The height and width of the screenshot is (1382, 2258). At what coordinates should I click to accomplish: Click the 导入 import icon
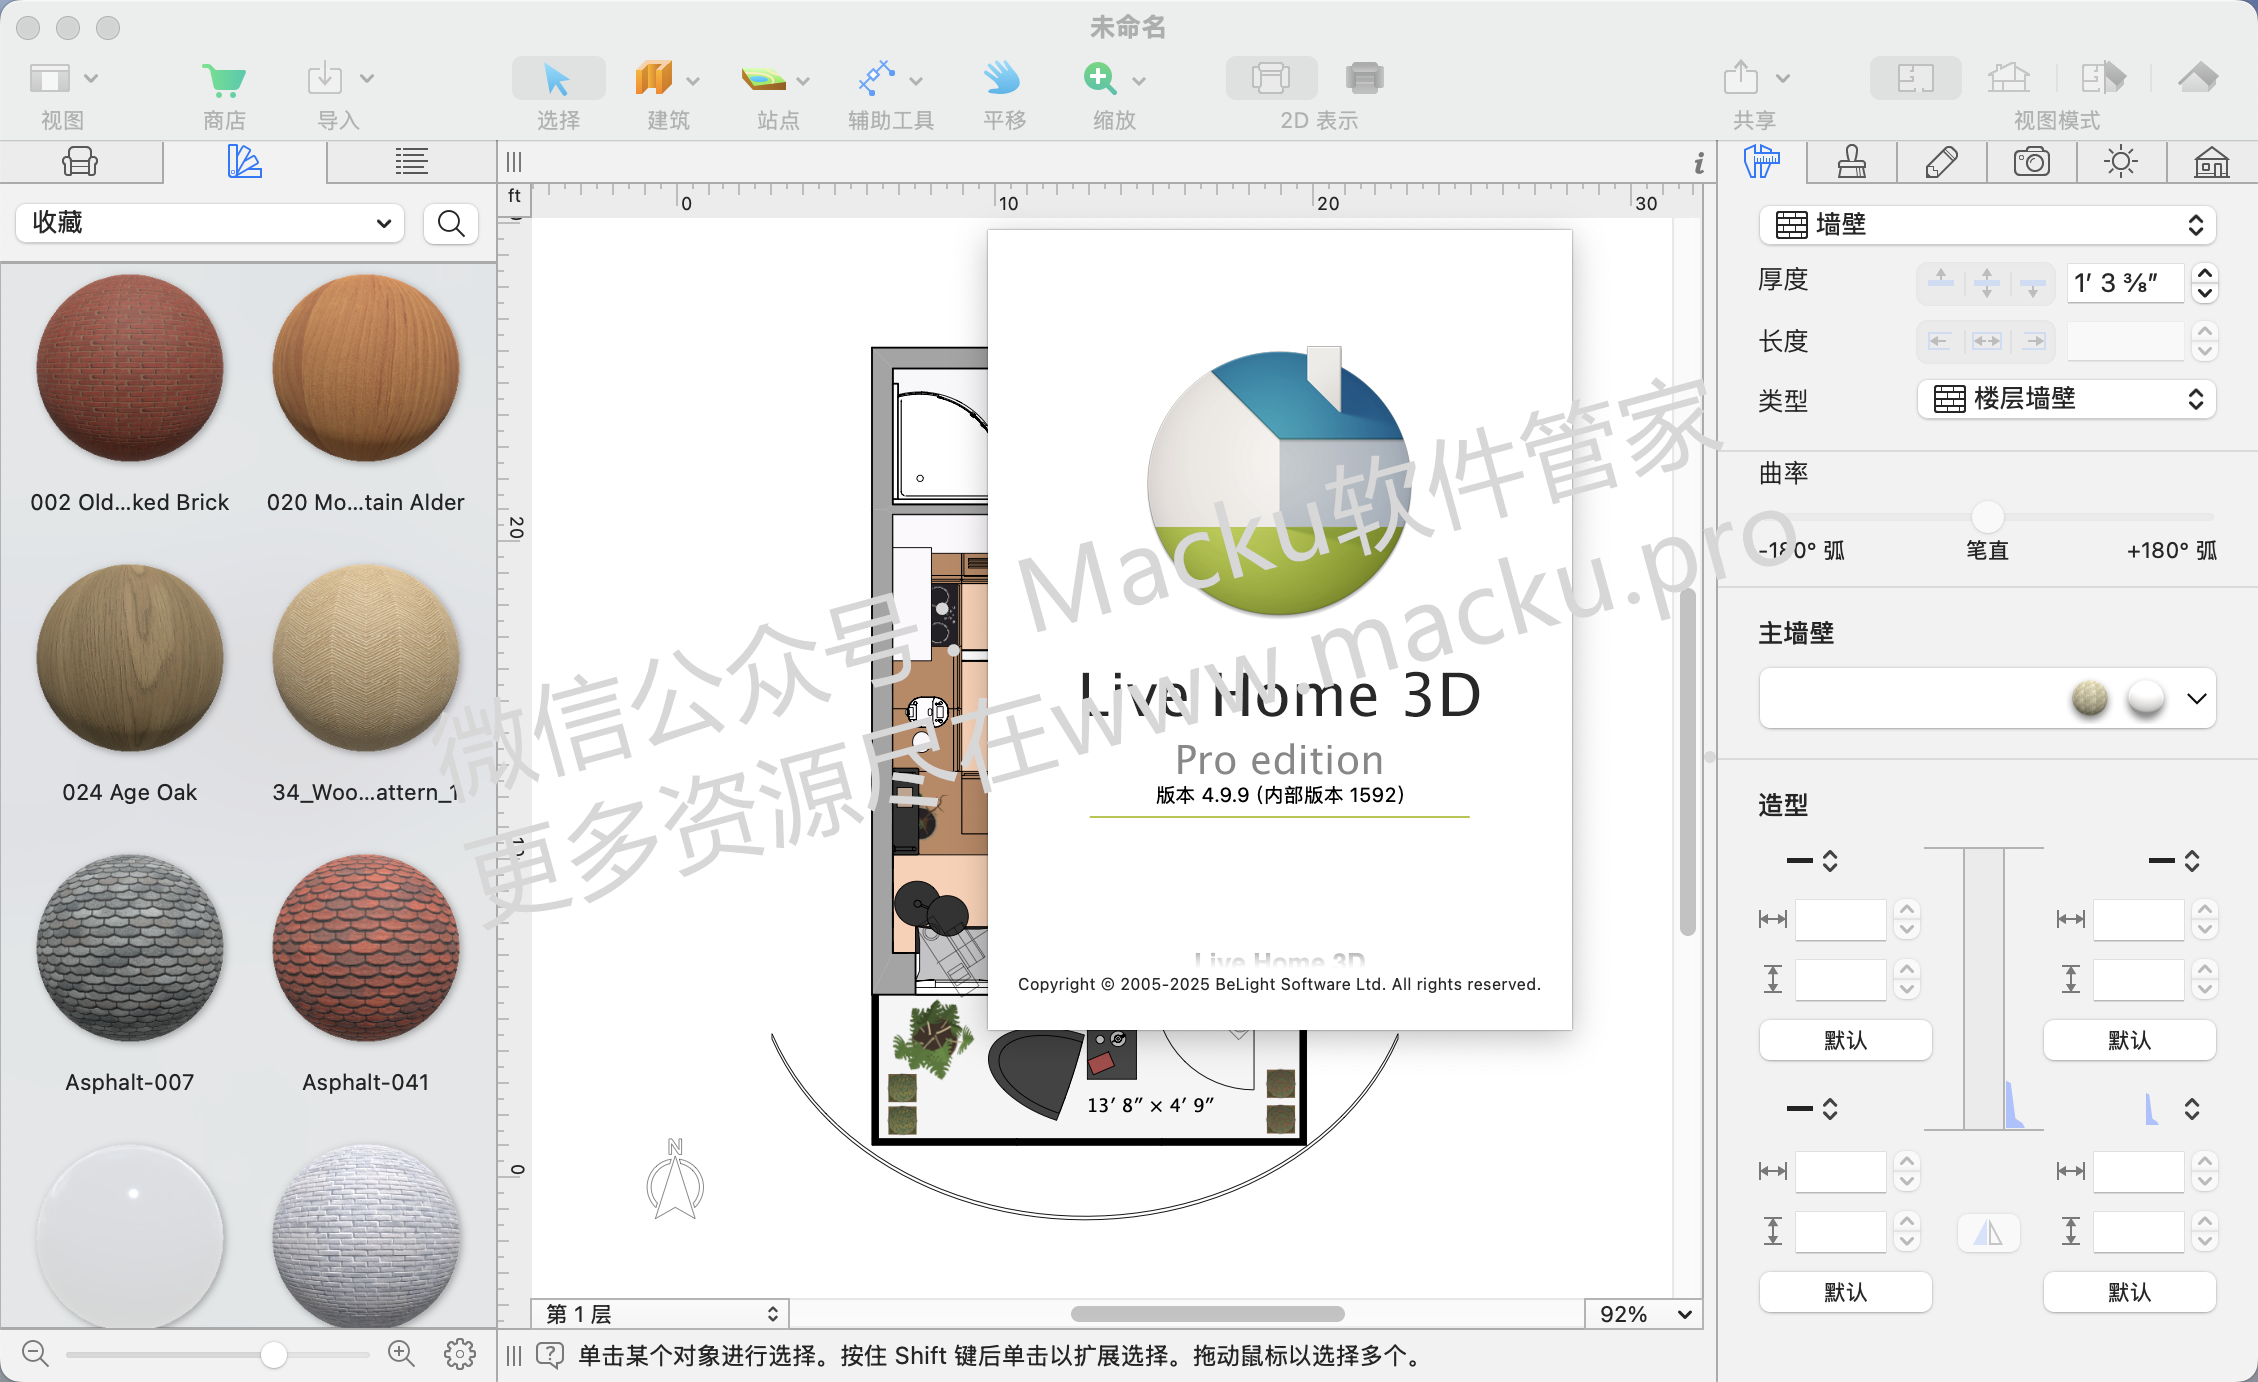tap(325, 79)
